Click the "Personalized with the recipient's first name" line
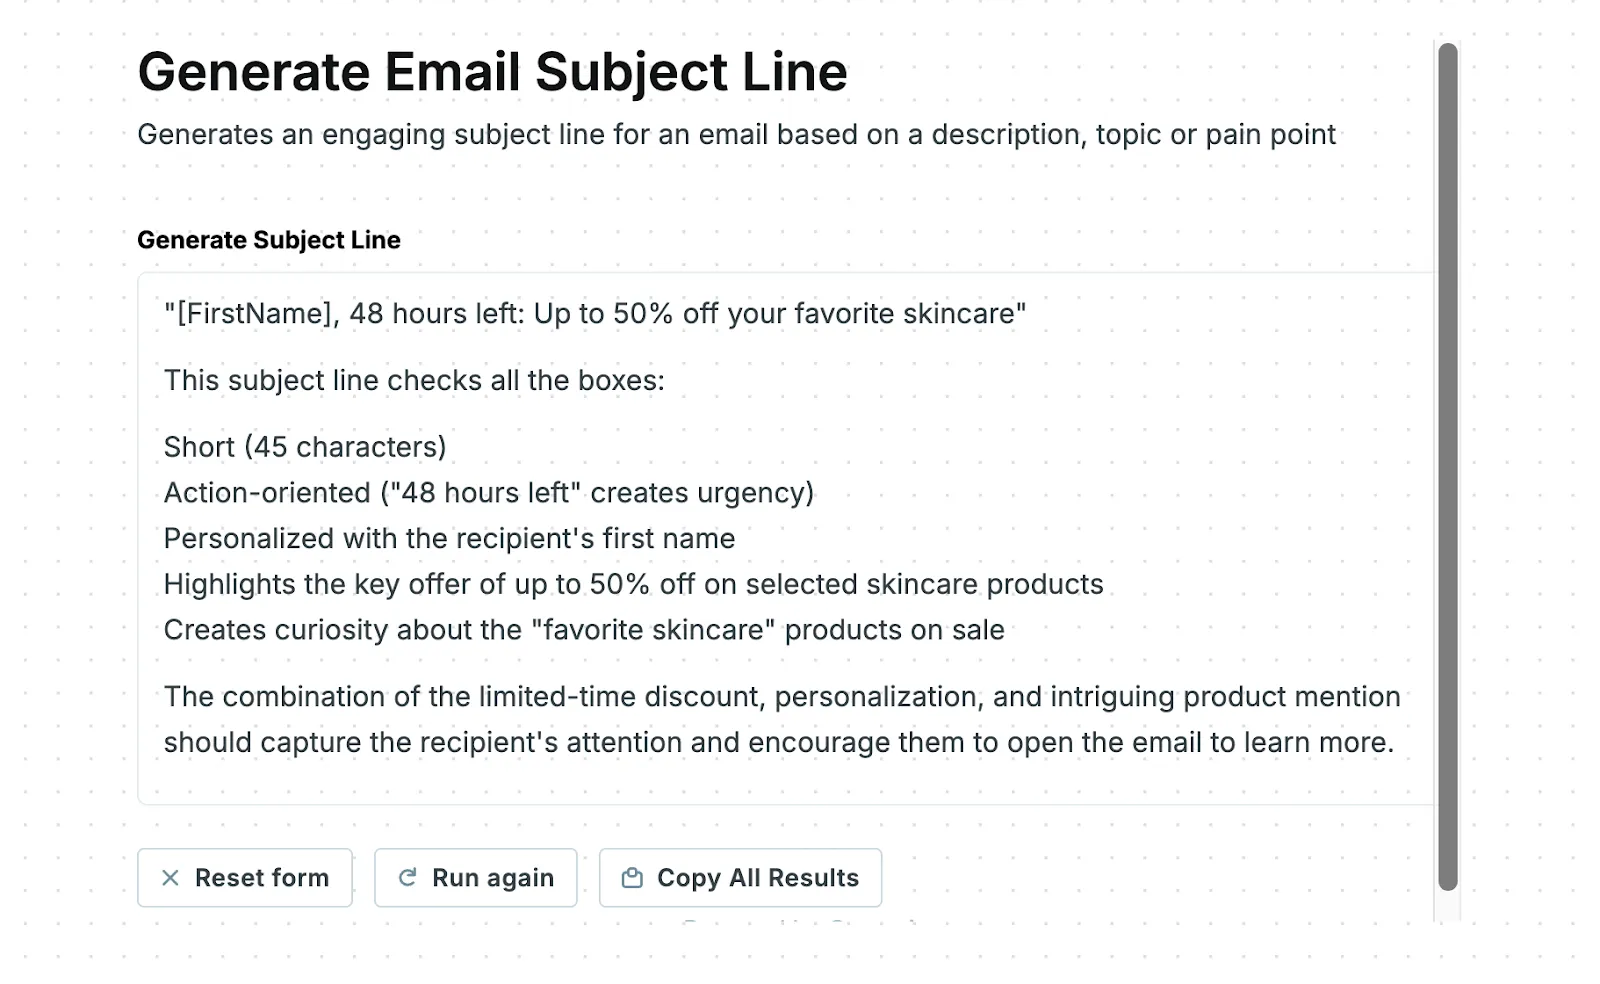 tap(449, 539)
